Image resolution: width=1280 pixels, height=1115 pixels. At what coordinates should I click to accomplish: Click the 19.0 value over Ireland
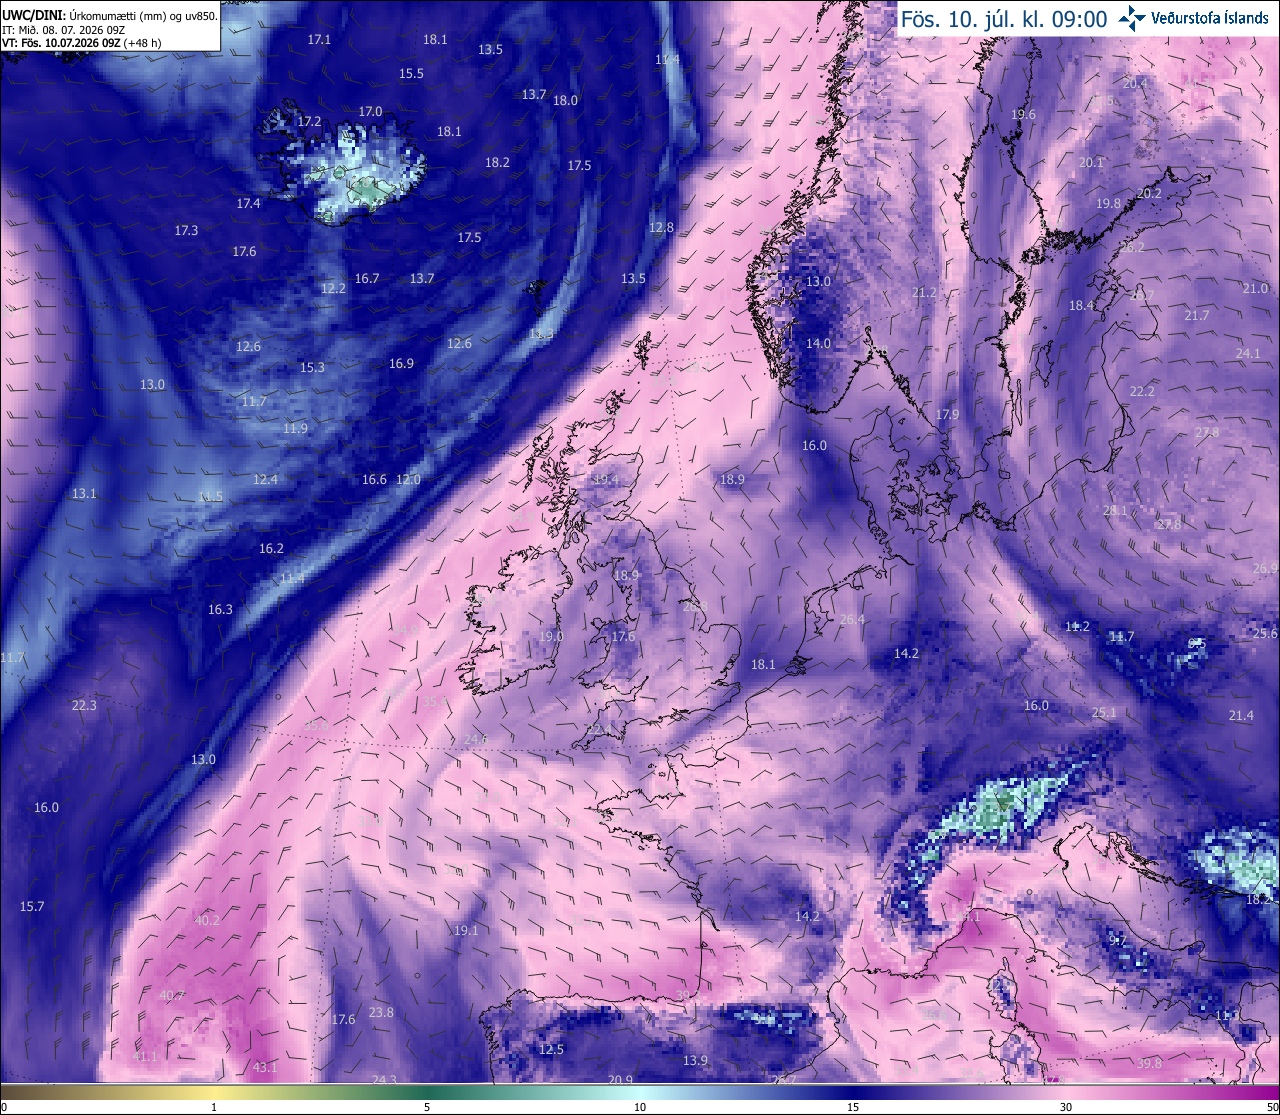[551, 637]
